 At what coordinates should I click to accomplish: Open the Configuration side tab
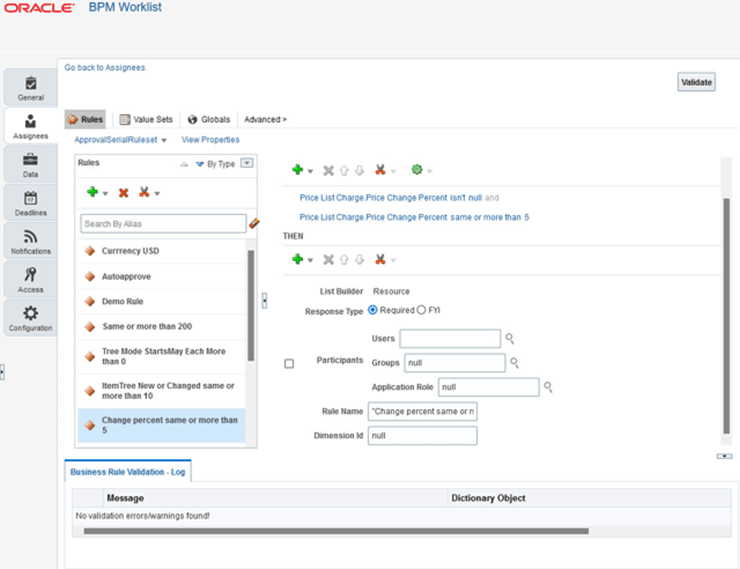click(31, 318)
